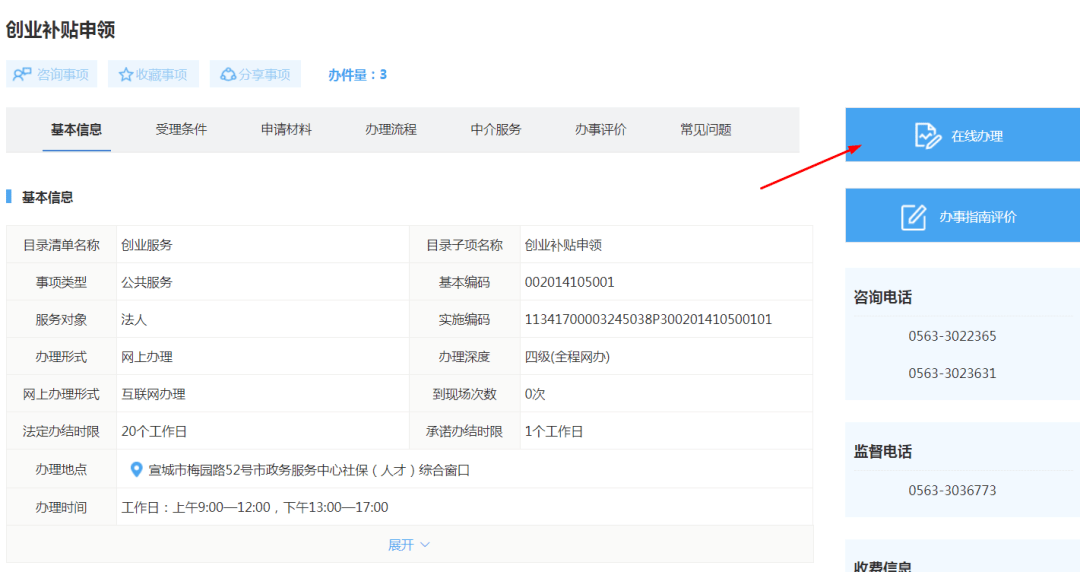The image size is (1080, 572).
Task: Click the 创业补贴申领 page title
Action: pyautogui.click(x=61, y=30)
